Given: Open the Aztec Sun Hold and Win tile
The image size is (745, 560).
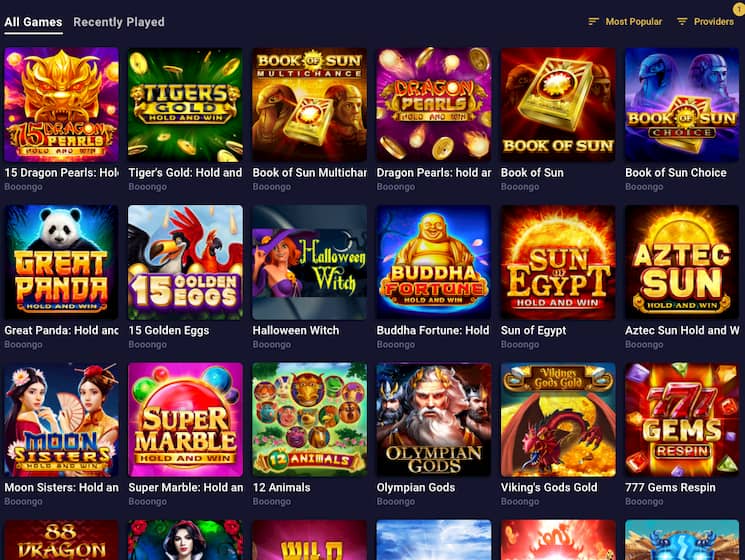Looking at the screenshot, I should (x=682, y=262).
